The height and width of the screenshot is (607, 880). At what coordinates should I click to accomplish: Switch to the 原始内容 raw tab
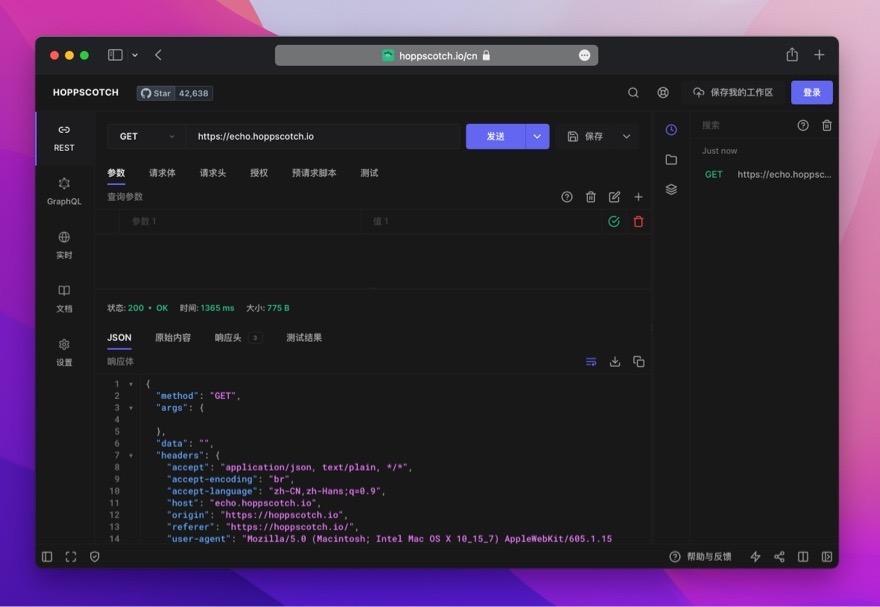[173, 337]
